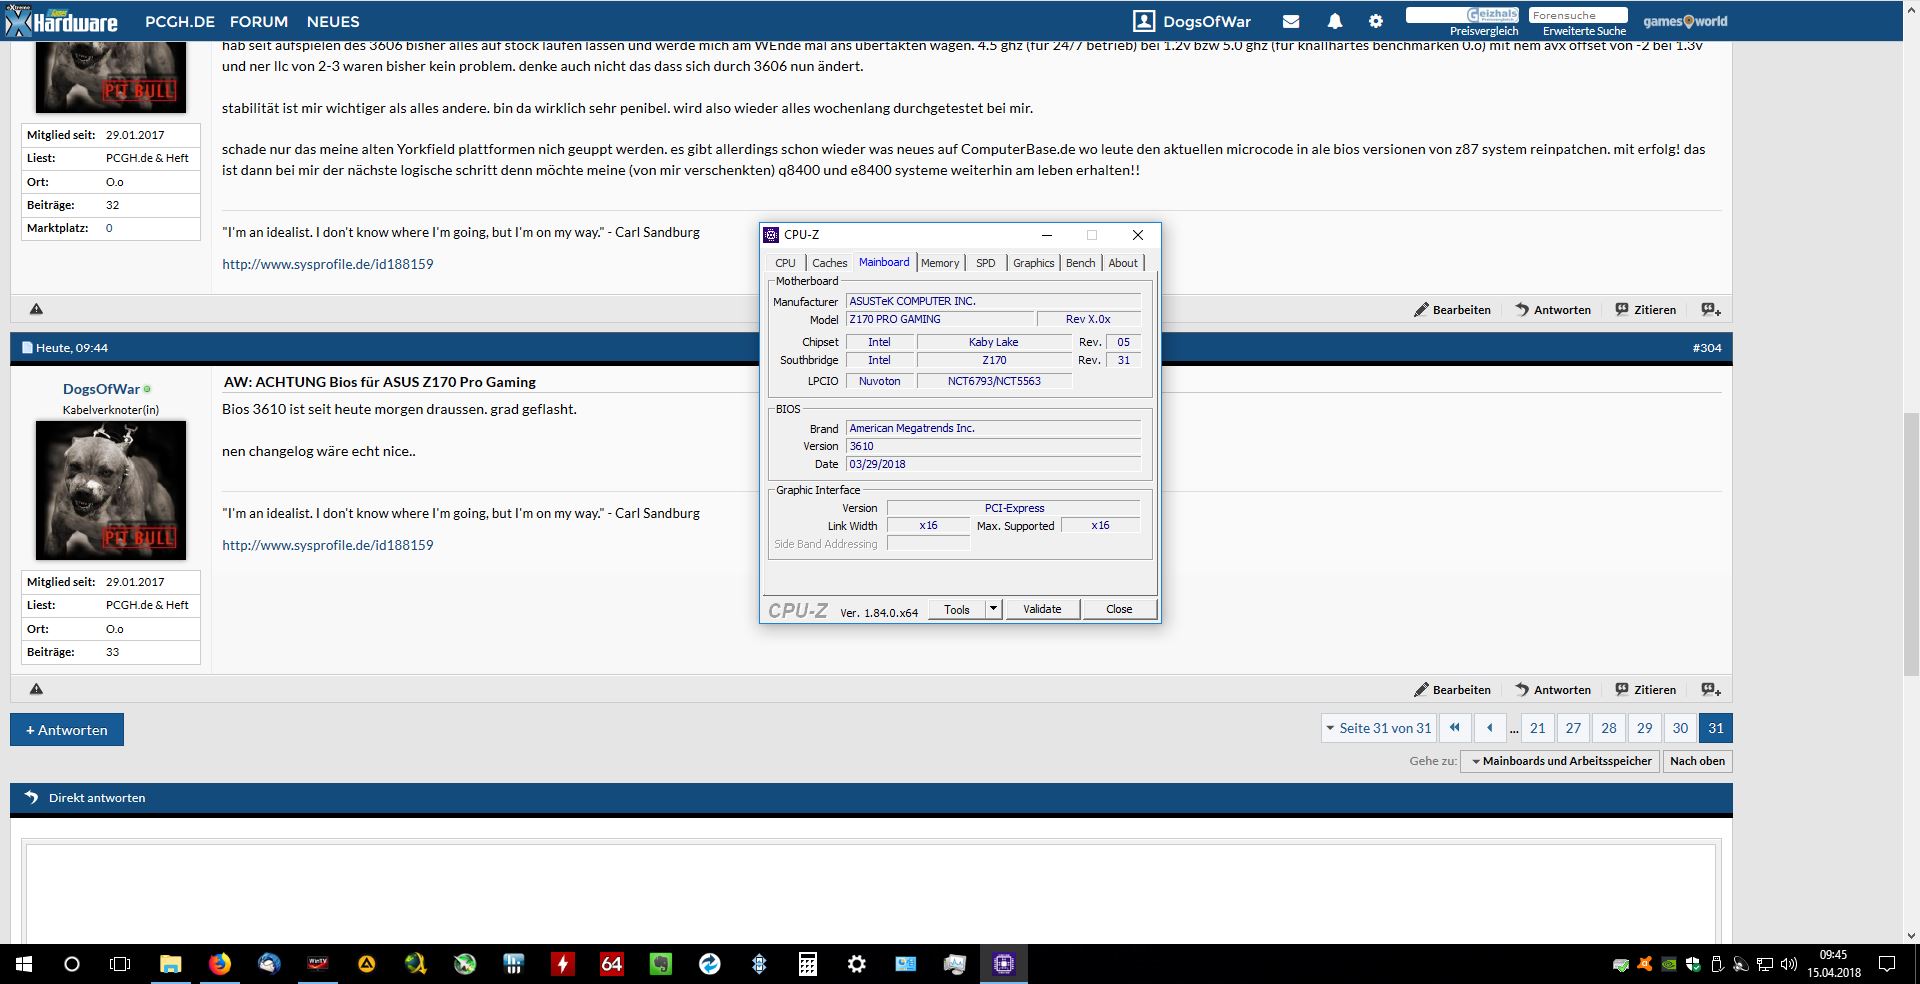The image size is (1920, 984).
Task: Open Windows Start menu
Action: (24, 964)
